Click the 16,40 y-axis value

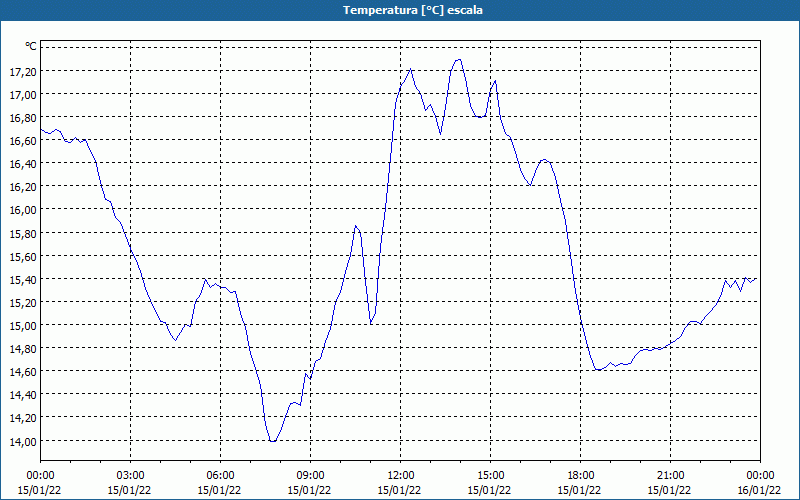click(x=23, y=164)
